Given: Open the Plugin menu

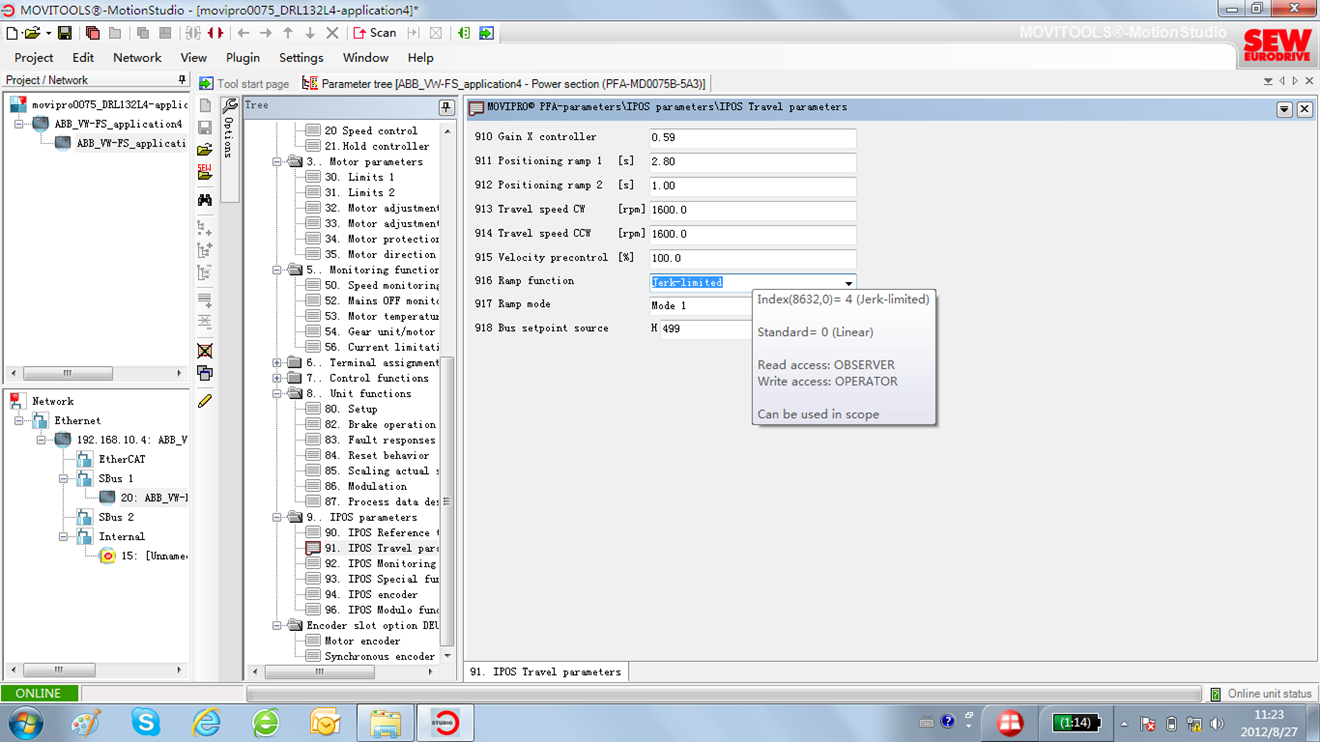Looking at the screenshot, I should coord(242,58).
